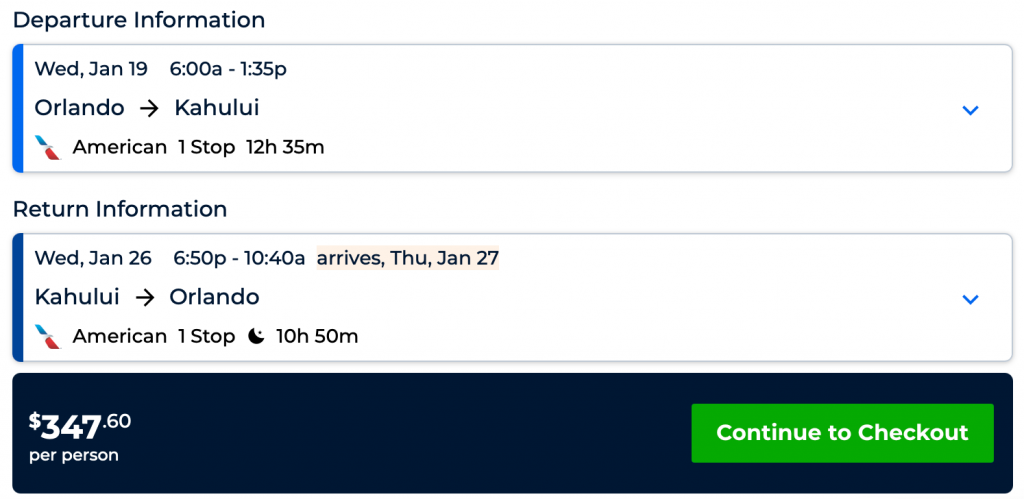Select the 'arrives, Thu, Jan 27' badge
Image resolution: width=1024 pixels, height=499 pixels.
click(x=408, y=258)
